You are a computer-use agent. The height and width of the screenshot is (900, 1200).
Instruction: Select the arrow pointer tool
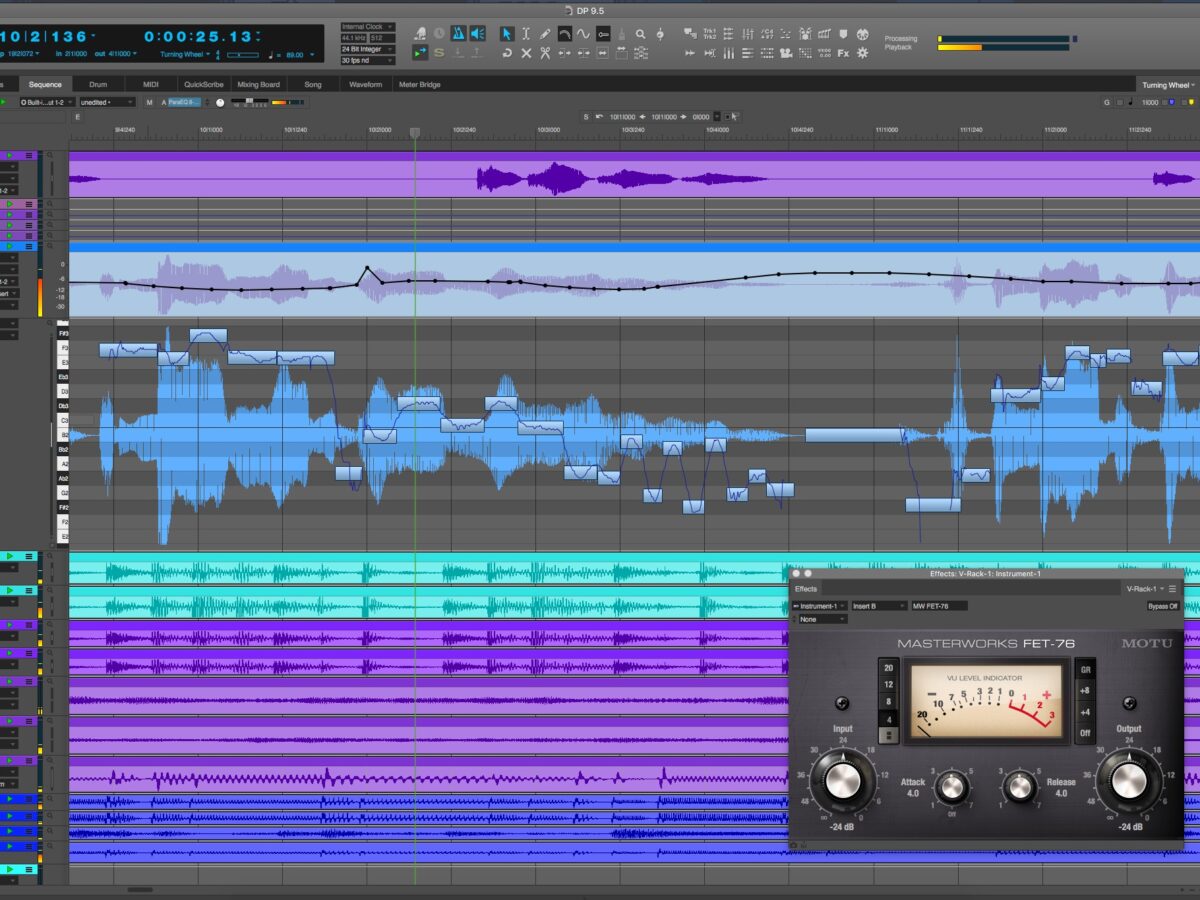pos(507,34)
